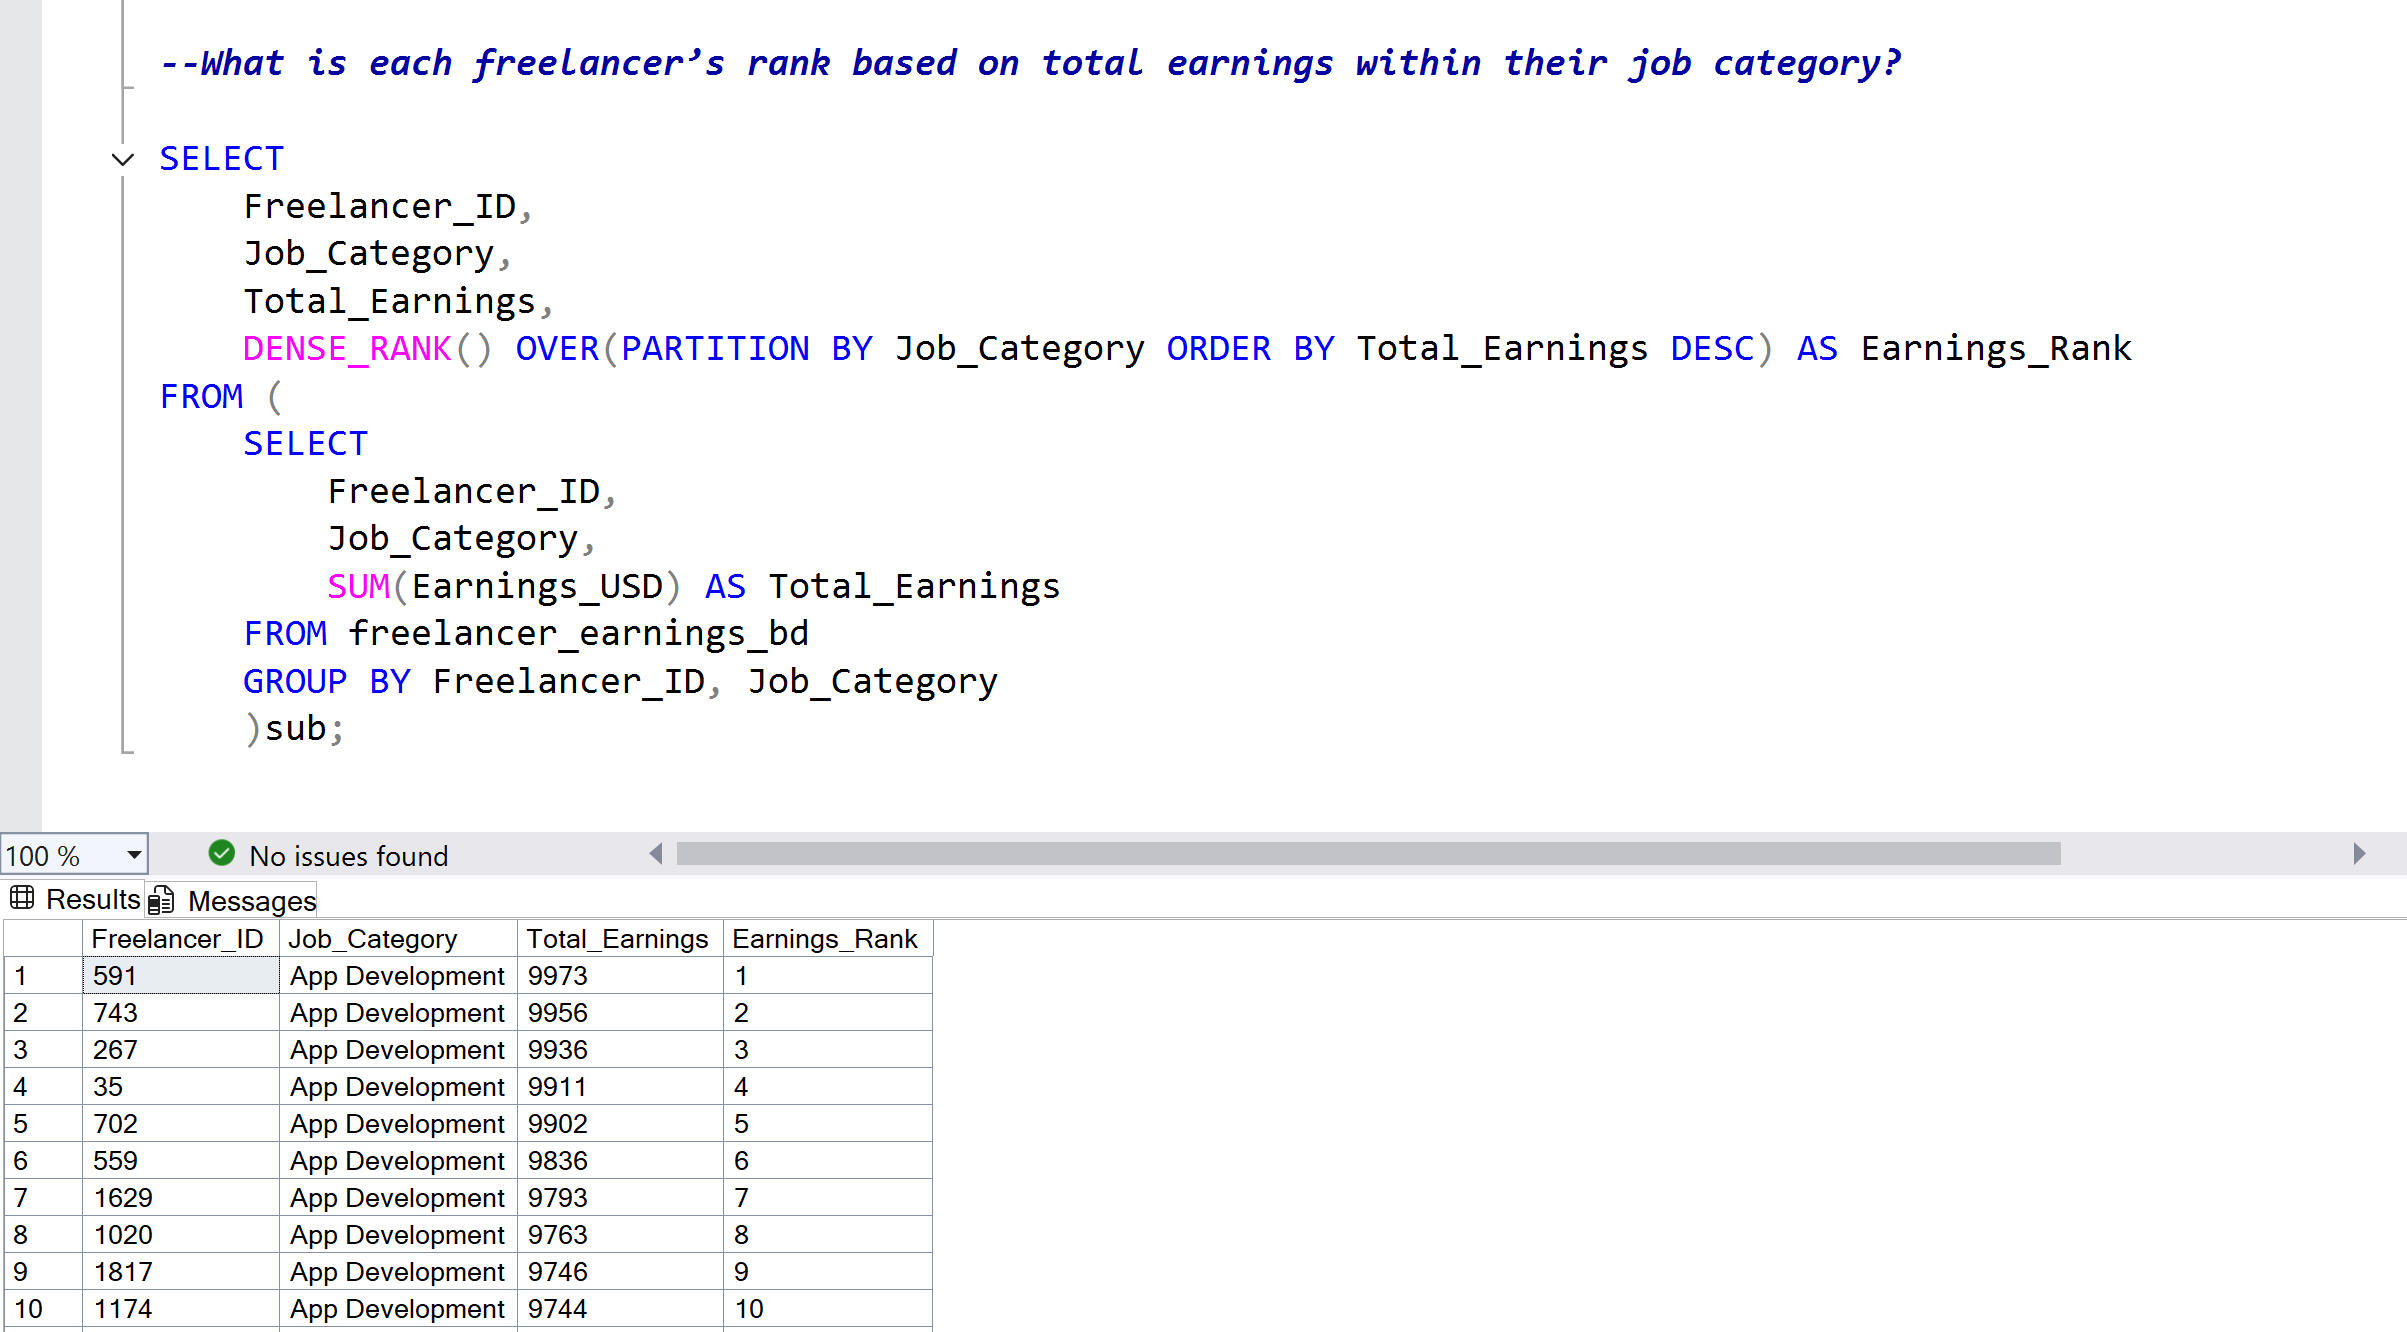Select the cell containing Freelancer_ID 591
Screen dimensions: 2407x1332
click(x=180, y=976)
